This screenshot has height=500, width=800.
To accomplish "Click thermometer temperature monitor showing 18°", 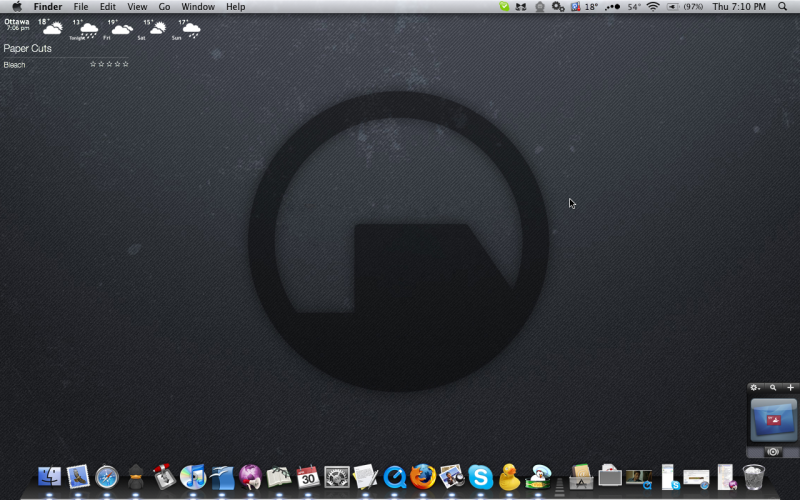I will (x=585, y=7).
